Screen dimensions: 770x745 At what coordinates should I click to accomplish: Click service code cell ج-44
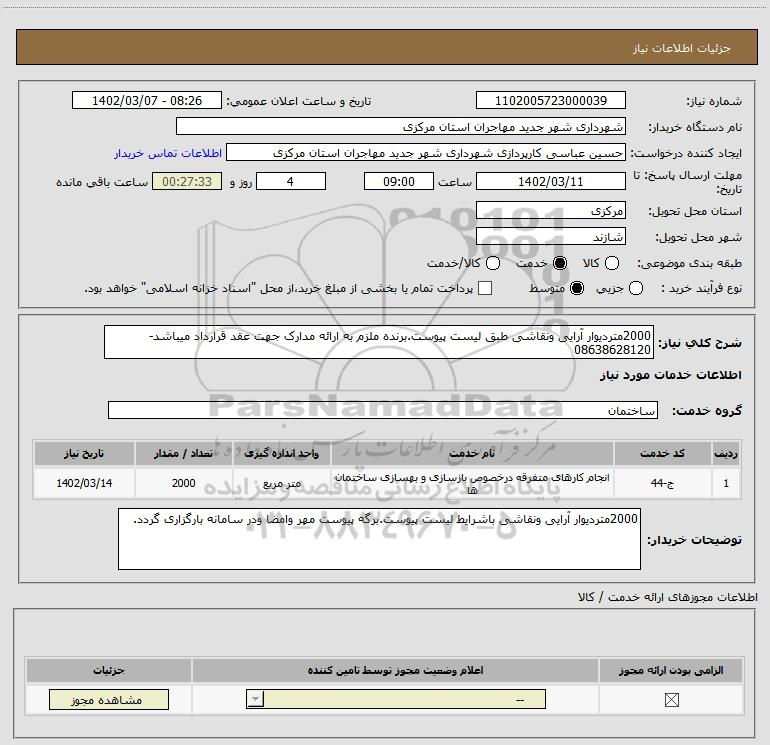(662, 483)
